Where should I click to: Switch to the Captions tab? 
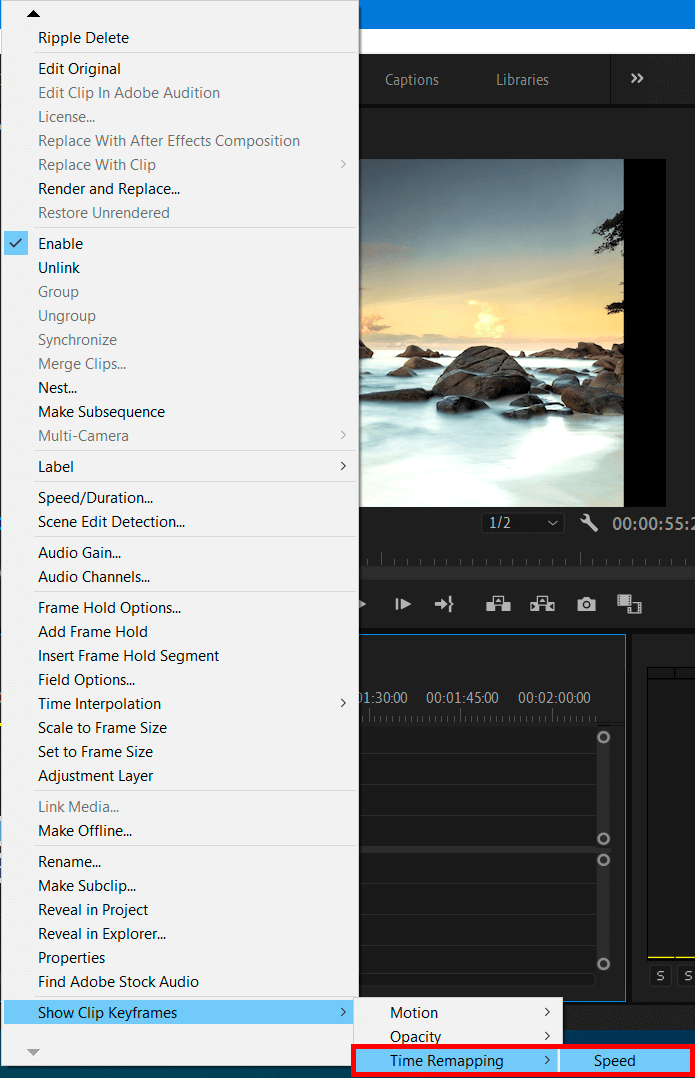pyautogui.click(x=412, y=80)
